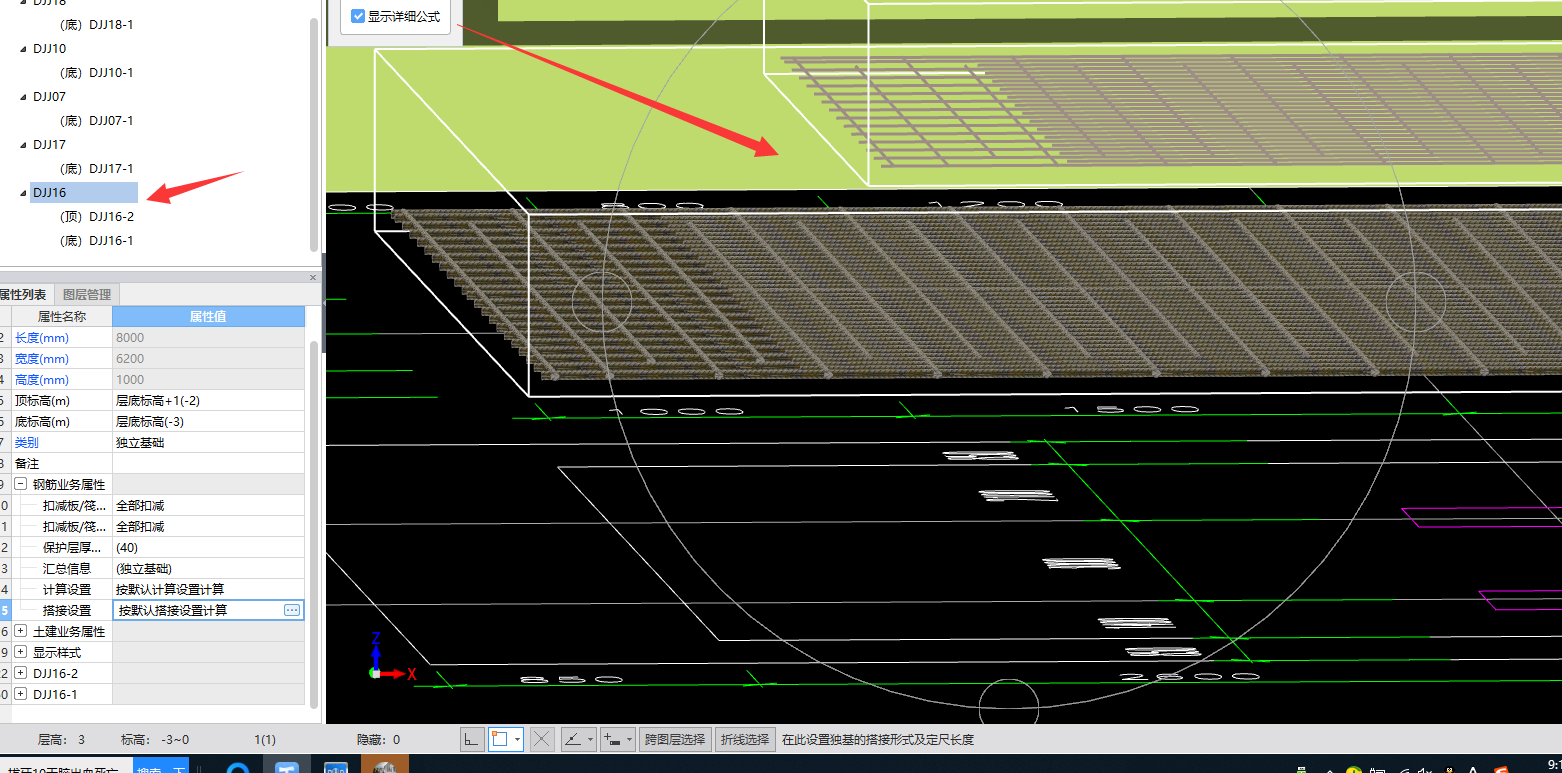Click the 高度 value 1000
Viewport: 1562px width, 773px height.
[x=208, y=379]
